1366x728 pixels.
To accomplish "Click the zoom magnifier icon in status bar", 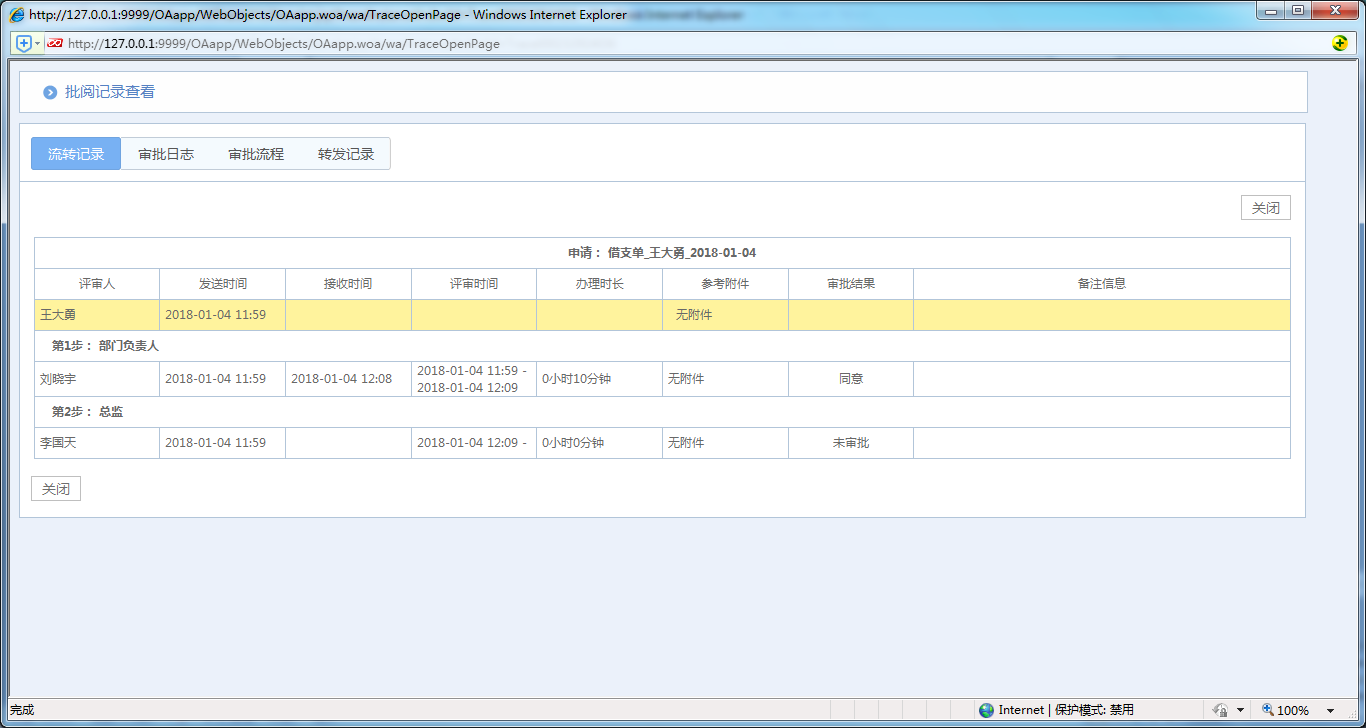I will [x=1268, y=710].
